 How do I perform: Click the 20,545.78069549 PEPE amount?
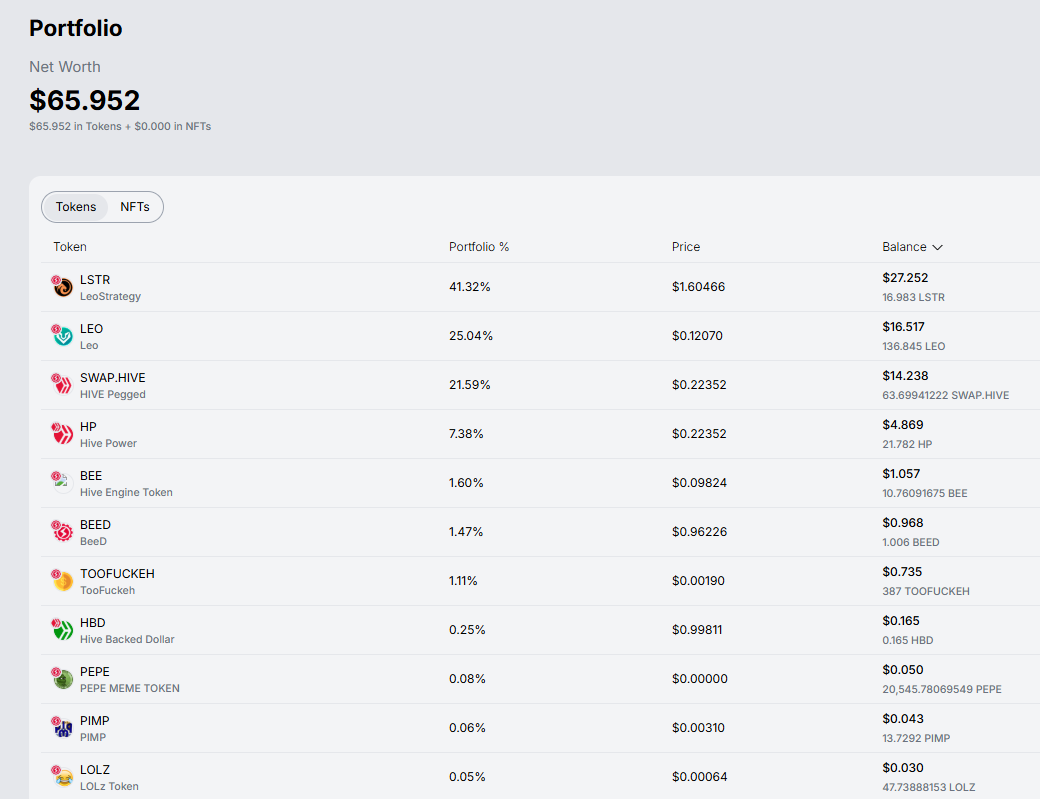[x=942, y=690]
